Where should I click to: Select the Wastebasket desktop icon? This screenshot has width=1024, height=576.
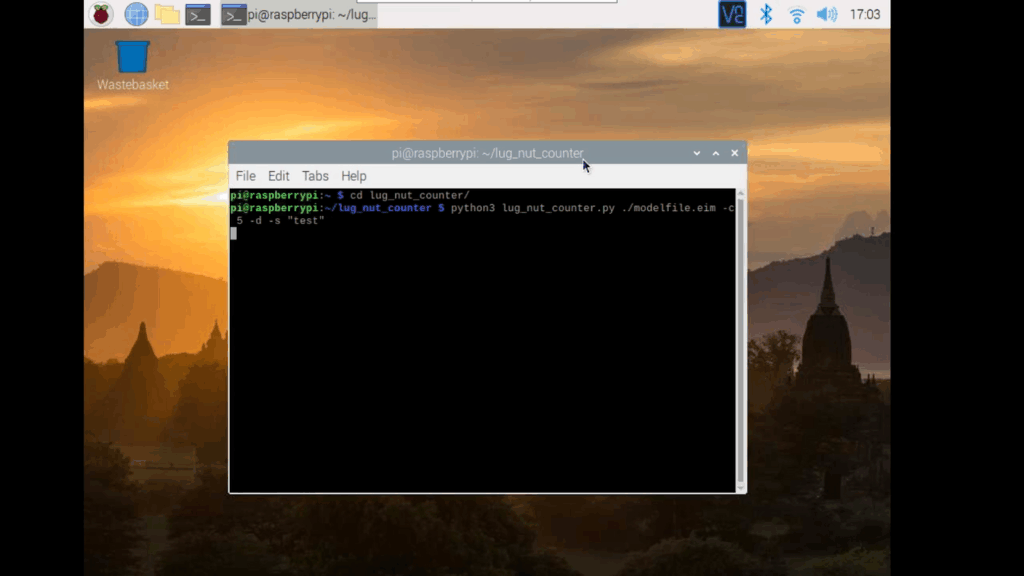point(132,58)
